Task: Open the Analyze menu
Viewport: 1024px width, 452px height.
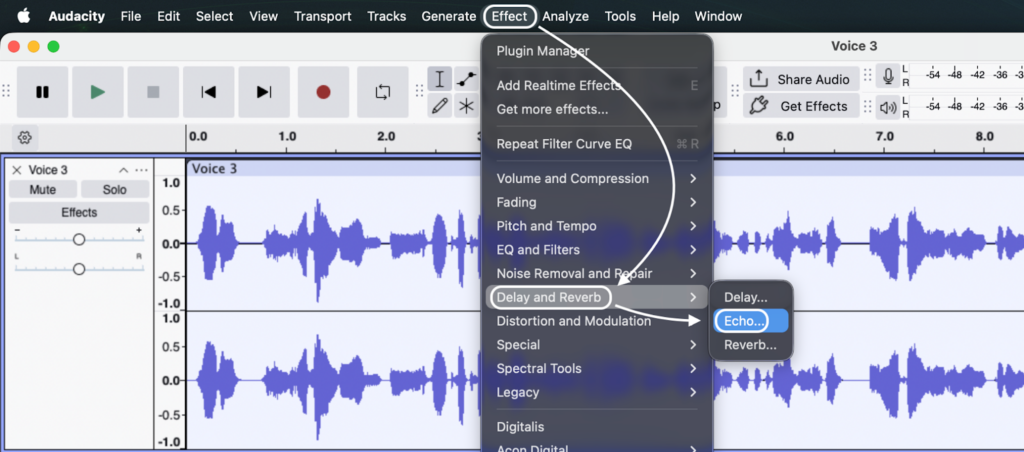Action: (565, 16)
